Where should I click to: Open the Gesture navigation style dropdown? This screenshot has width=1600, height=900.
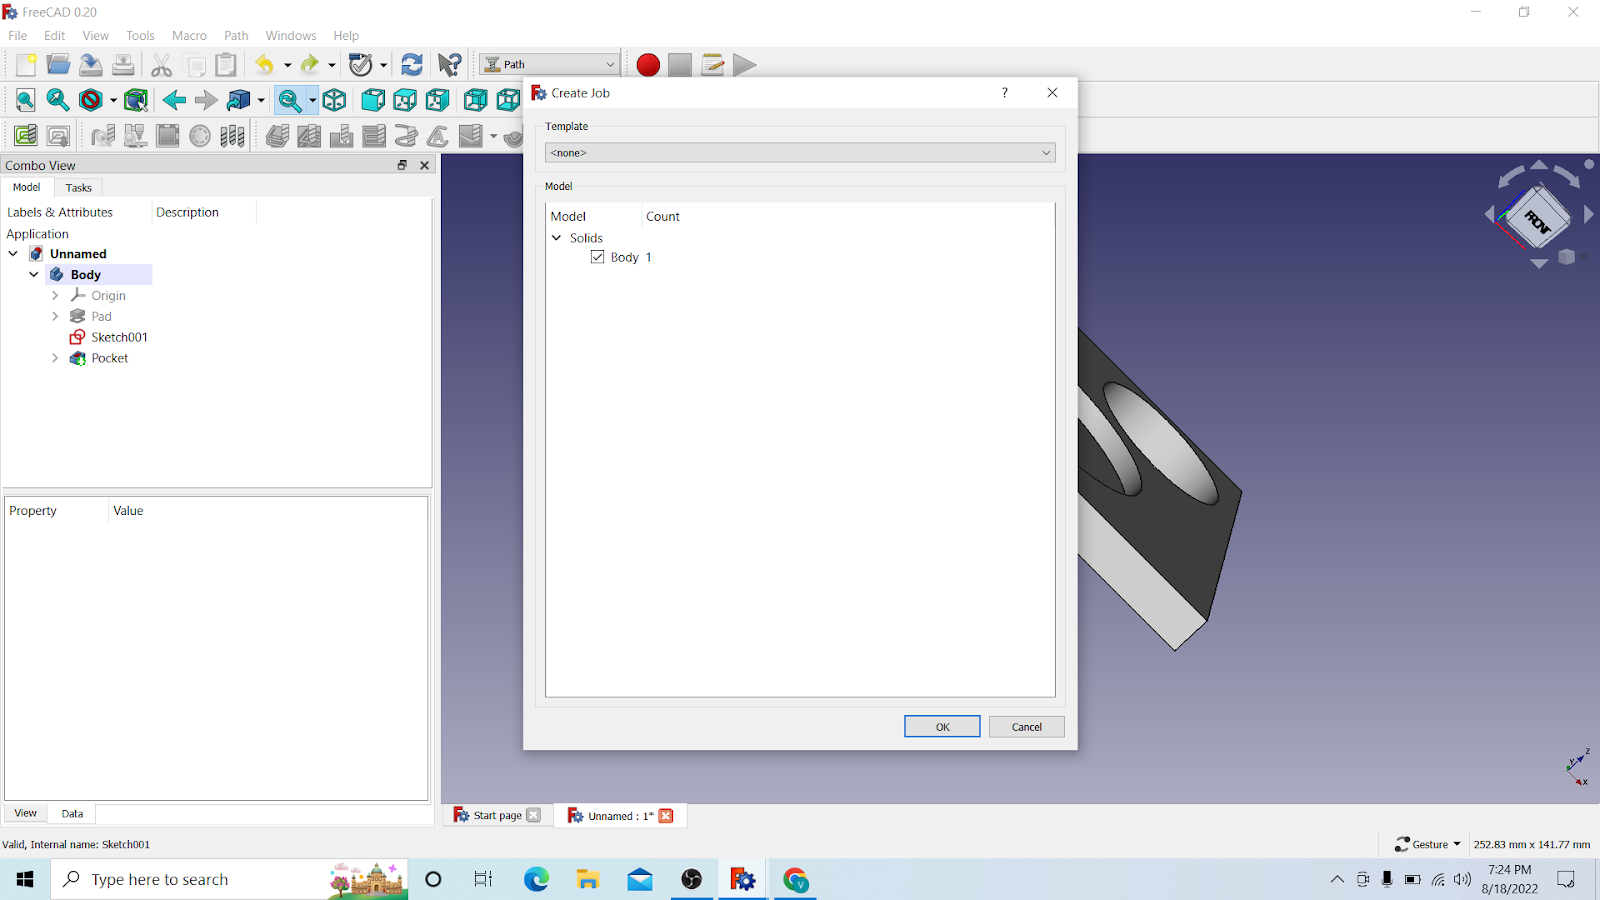coord(1428,844)
